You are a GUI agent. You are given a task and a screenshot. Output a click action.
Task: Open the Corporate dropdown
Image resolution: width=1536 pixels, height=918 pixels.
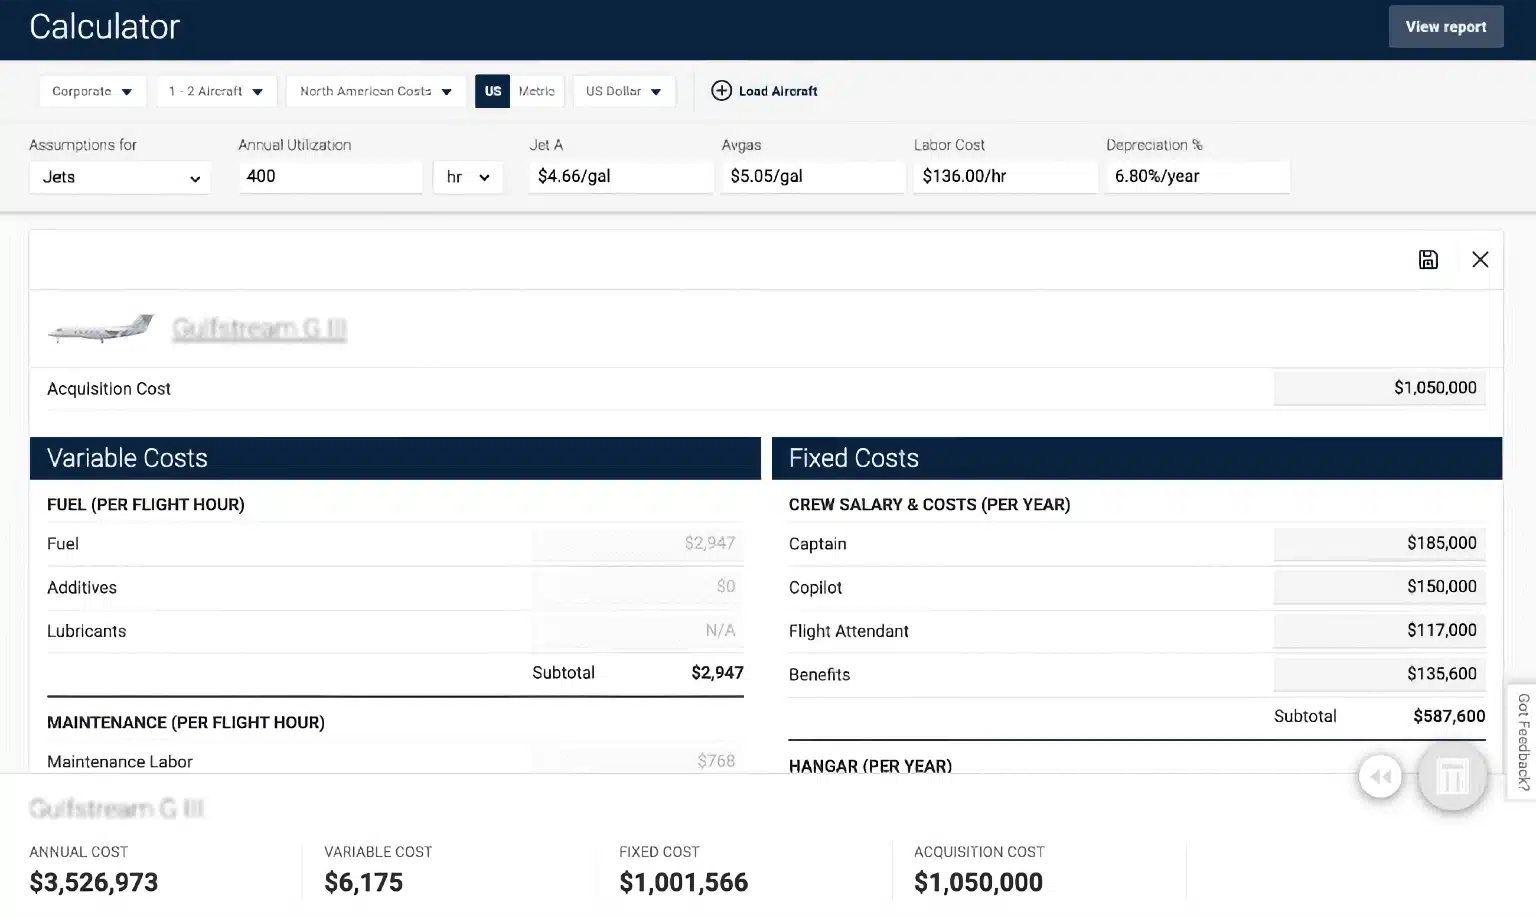pyautogui.click(x=92, y=91)
